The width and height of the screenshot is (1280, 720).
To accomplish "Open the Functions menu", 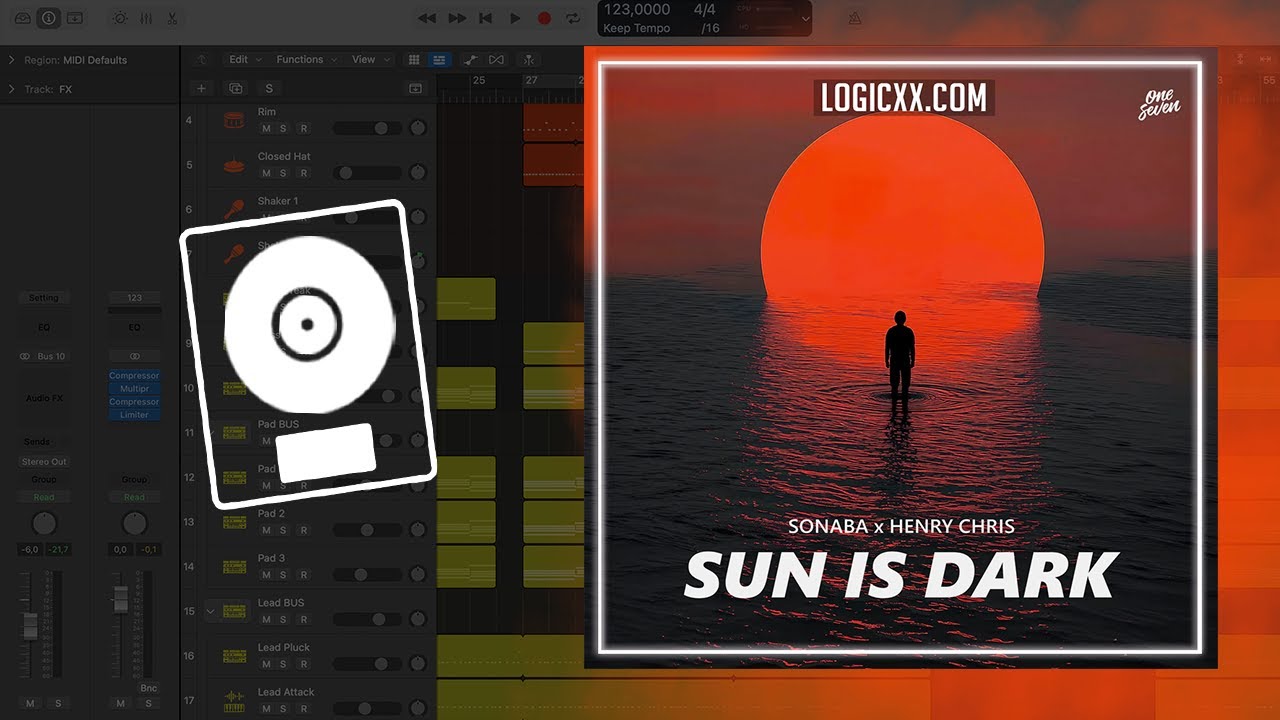I will [x=305, y=59].
